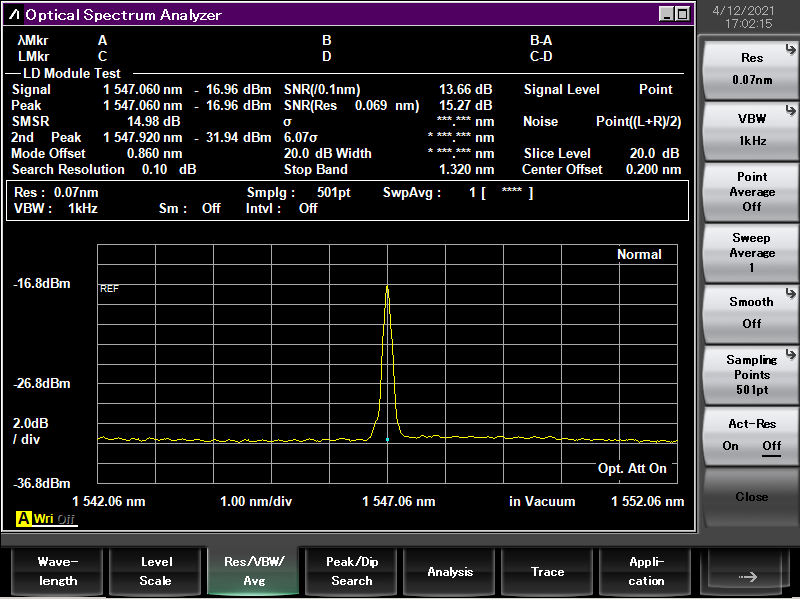This screenshot has width=800, height=600.
Task: Click the spectrum peak on the trace
Action: coord(387,287)
